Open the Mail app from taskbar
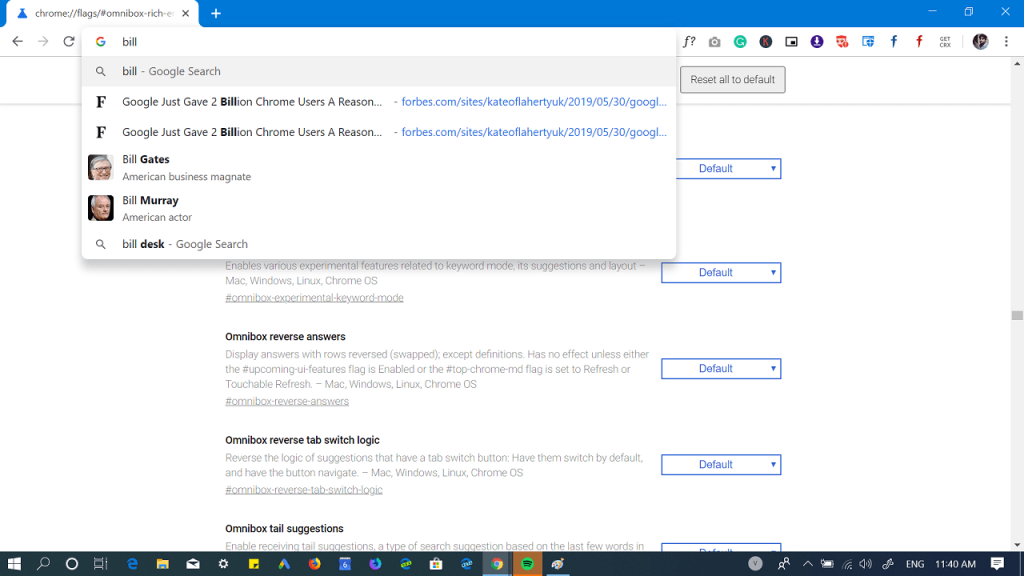1024x576 pixels. click(x=193, y=564)
